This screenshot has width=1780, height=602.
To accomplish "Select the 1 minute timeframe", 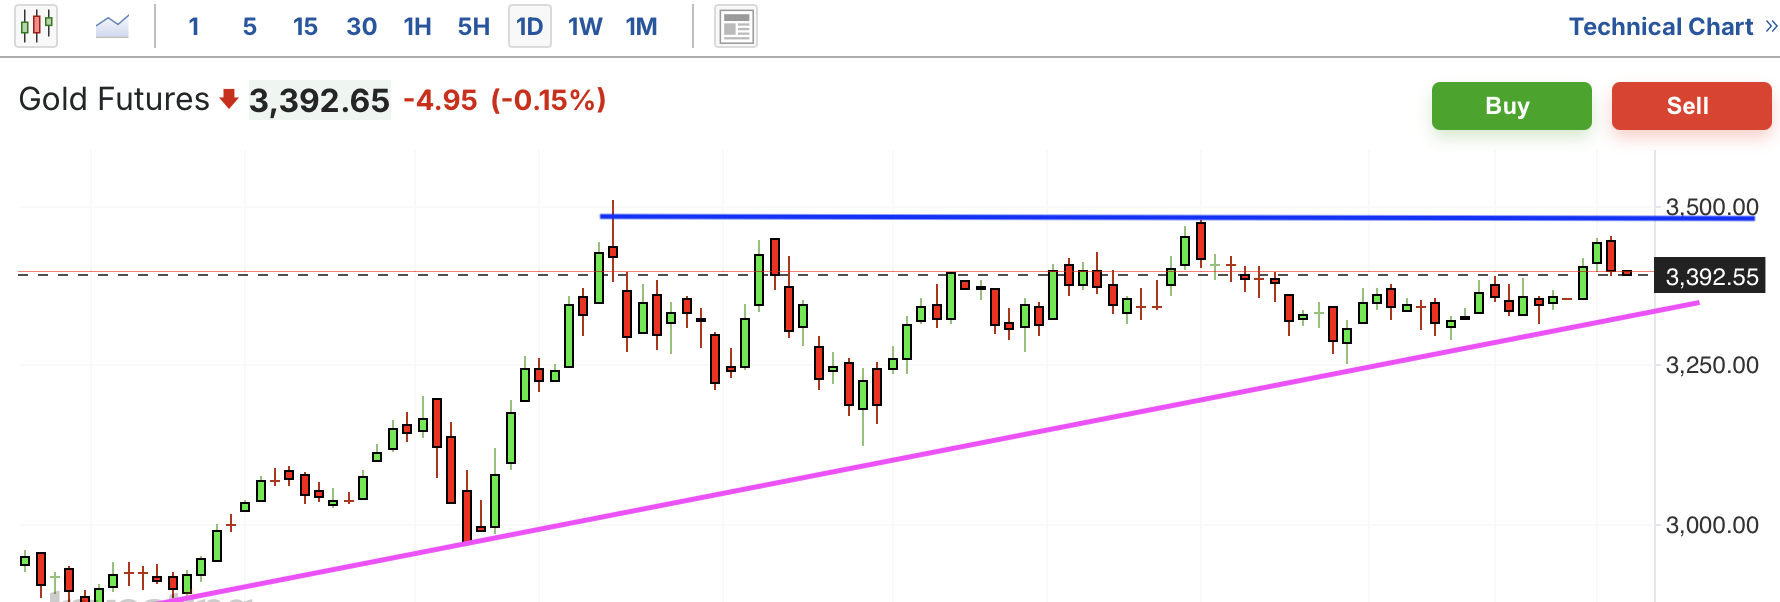I will coord(194,27).
